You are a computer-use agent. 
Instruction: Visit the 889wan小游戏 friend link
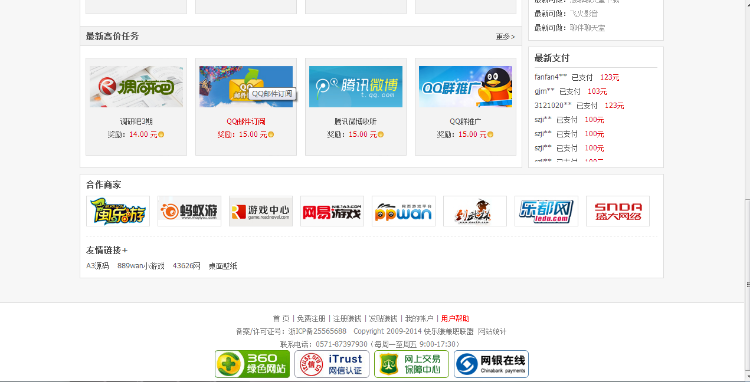pos(141,266)
